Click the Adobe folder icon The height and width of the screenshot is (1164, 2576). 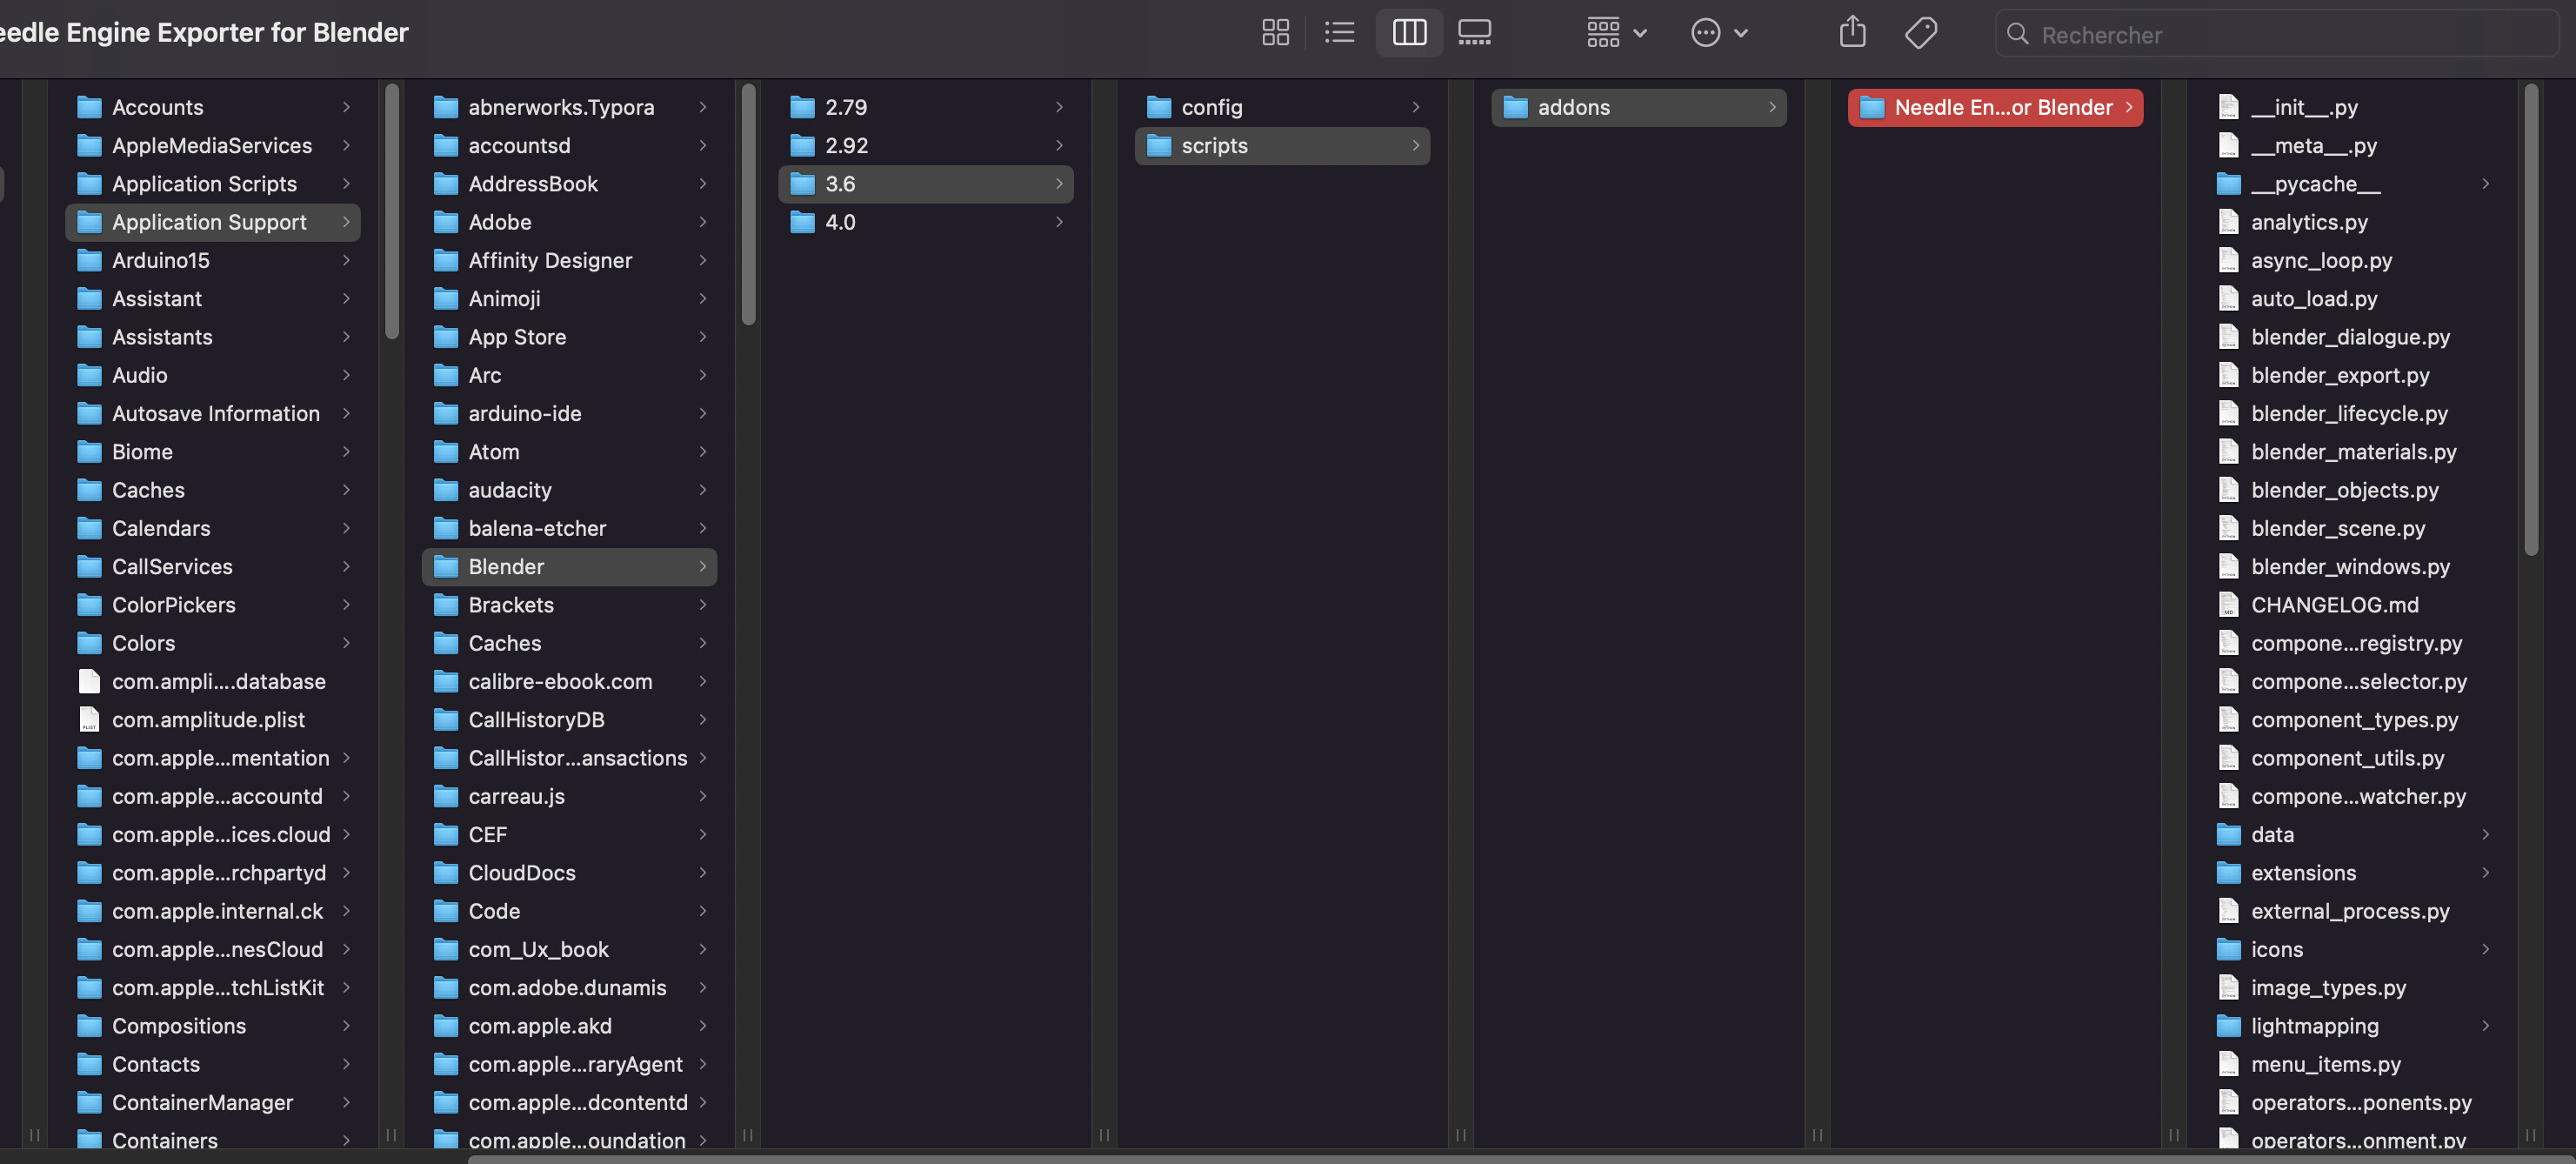[x=445, y=222]
